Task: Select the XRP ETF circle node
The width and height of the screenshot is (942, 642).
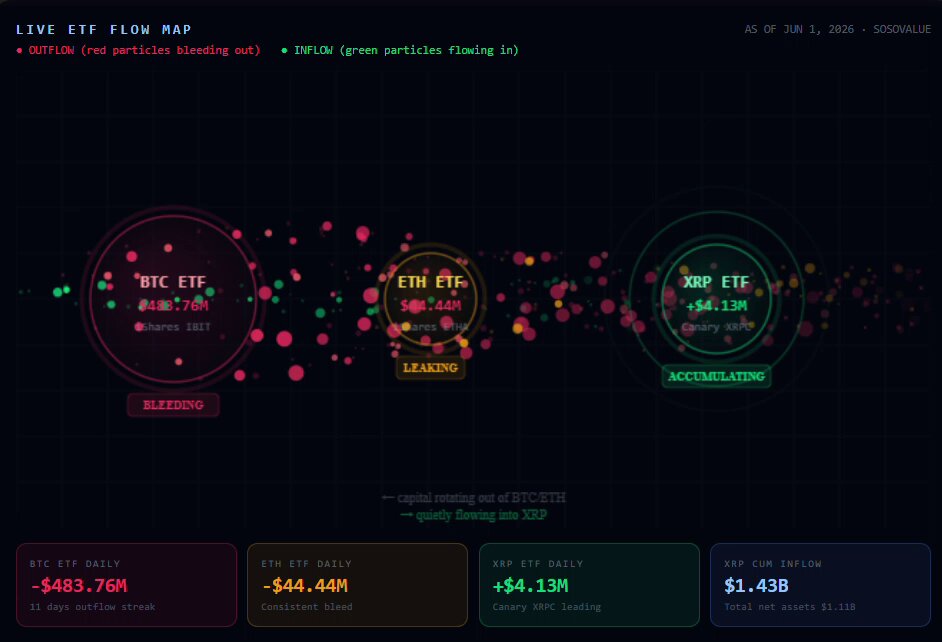Action: 716,299
